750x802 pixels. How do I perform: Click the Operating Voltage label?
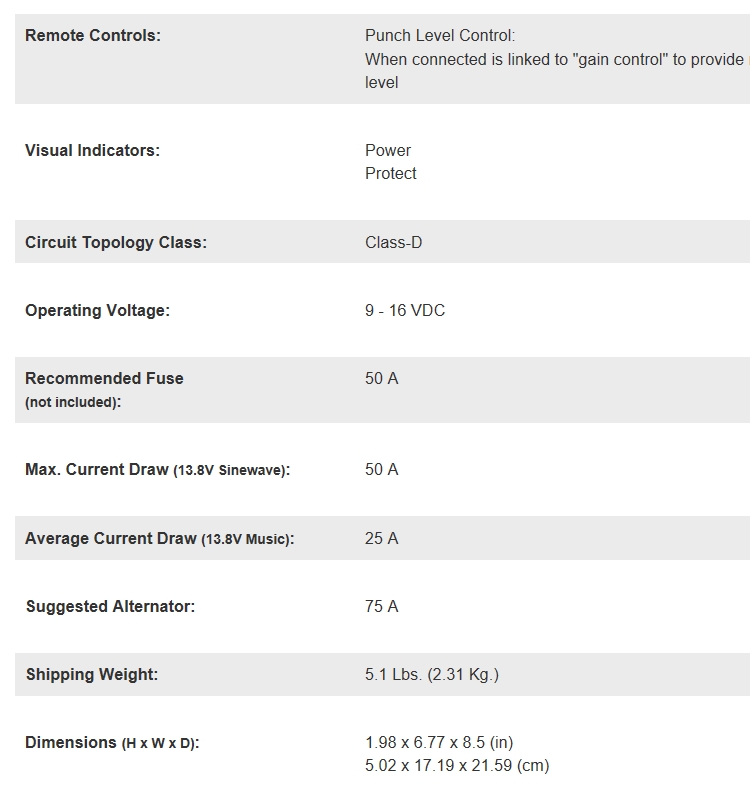[97, 311]
